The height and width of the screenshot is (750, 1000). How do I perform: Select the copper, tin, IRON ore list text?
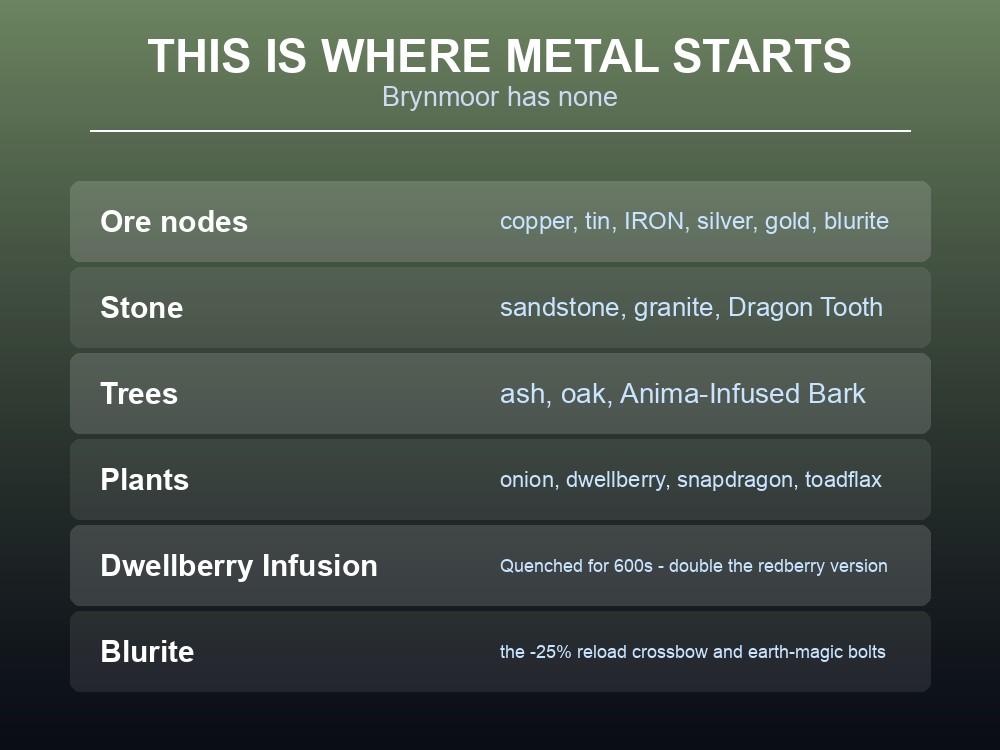tap(694, 221)
